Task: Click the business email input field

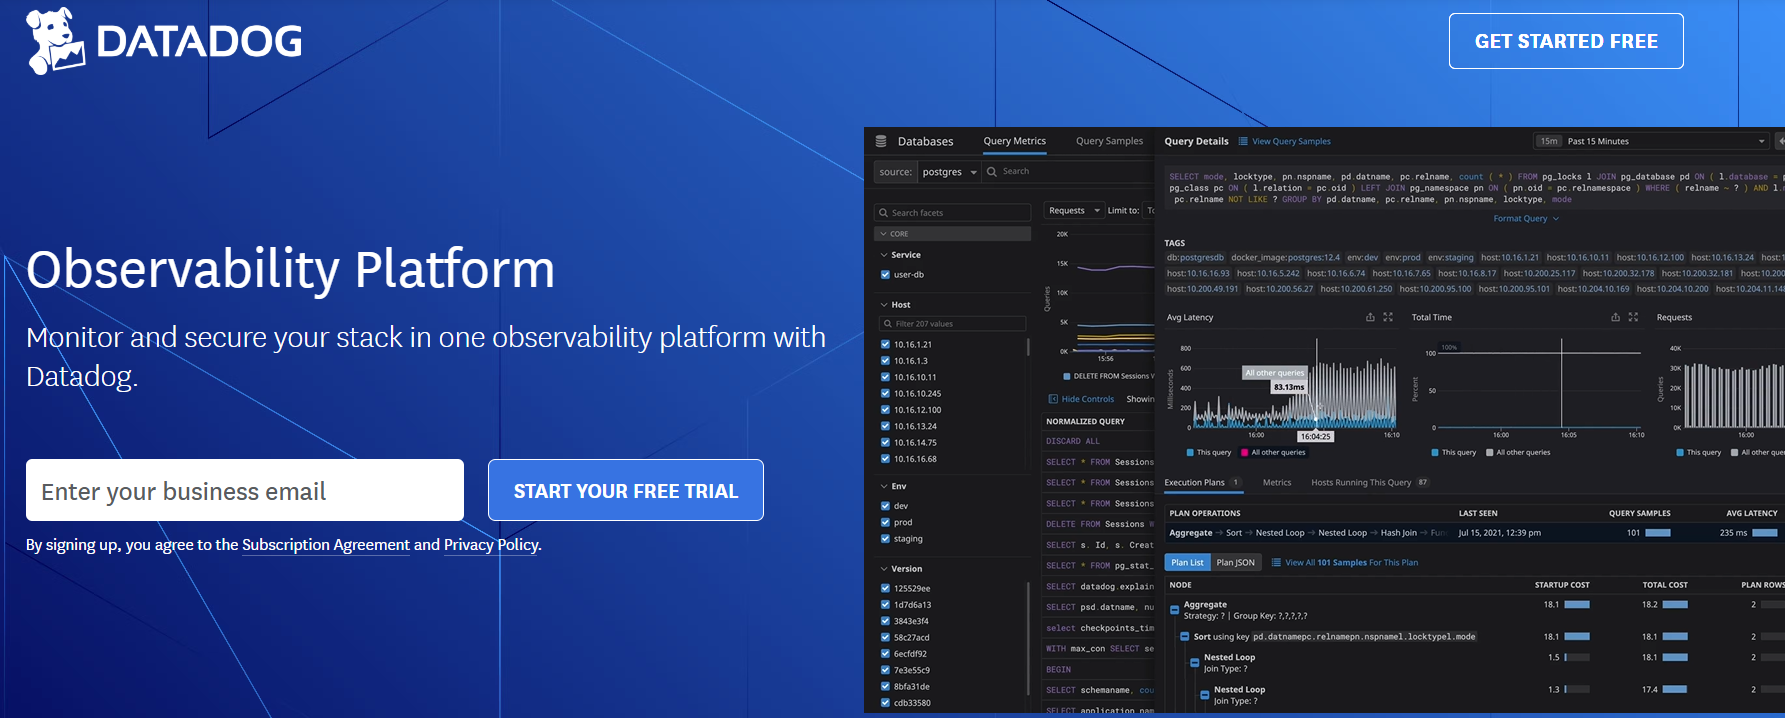Action: tap(245, 490)
